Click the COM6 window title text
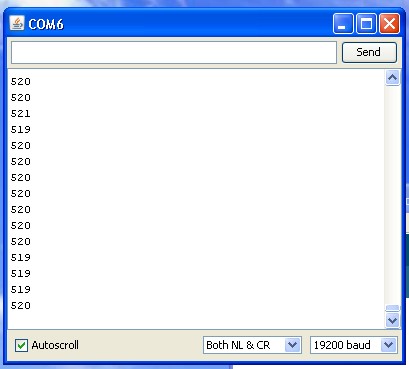409x369 pixels. (x=46, y=24)
